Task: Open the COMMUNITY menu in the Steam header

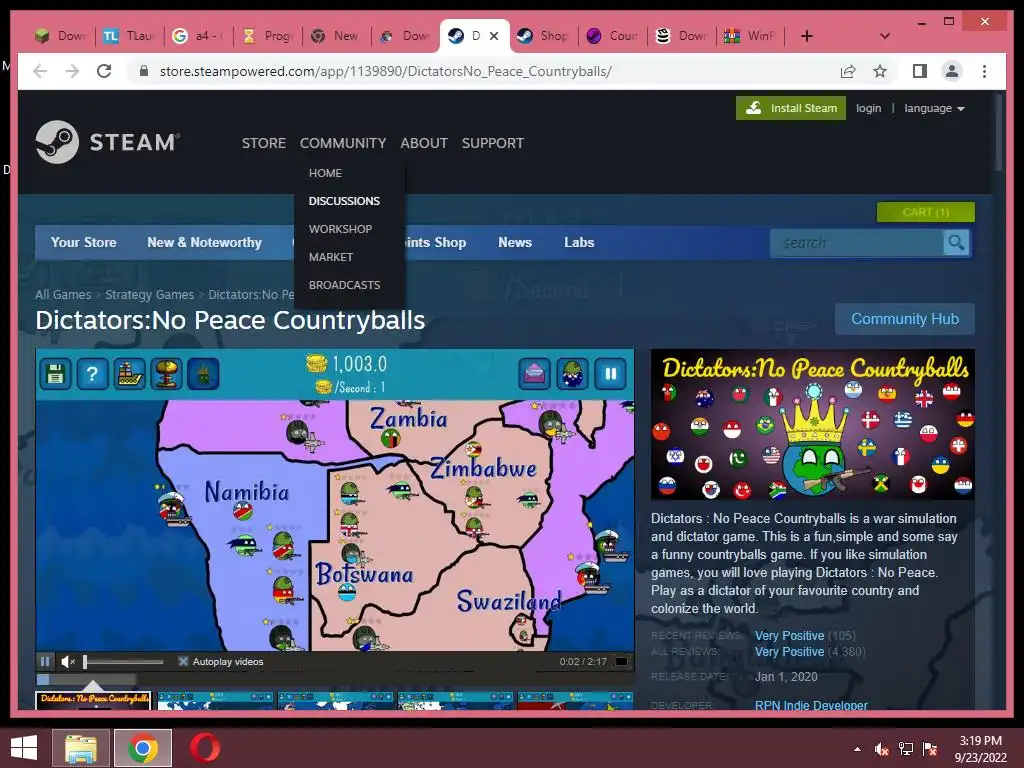Action: (x=343, y=143)
